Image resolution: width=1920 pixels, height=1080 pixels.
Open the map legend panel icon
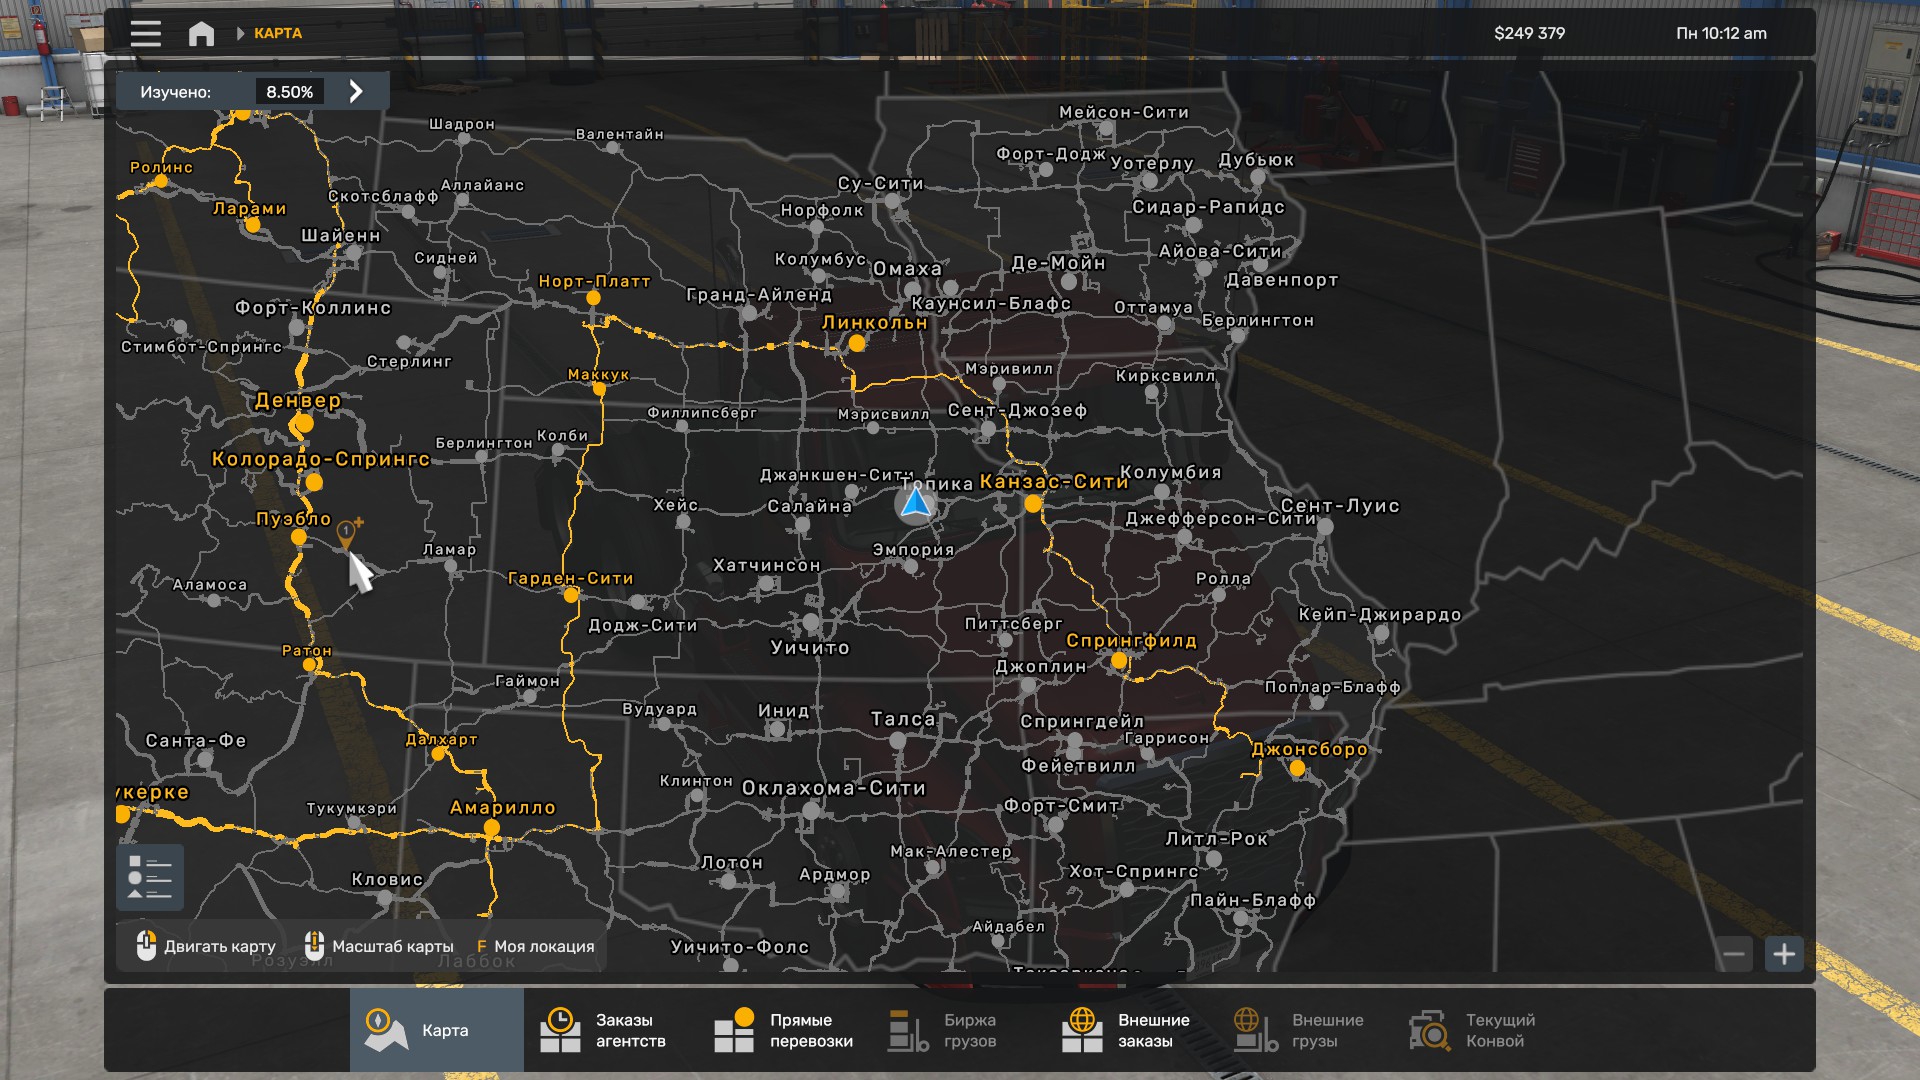150,877
